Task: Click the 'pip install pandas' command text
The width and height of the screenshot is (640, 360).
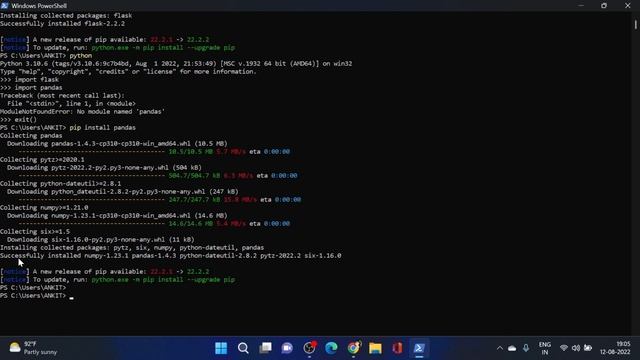Action: click(x=102, y=128)
